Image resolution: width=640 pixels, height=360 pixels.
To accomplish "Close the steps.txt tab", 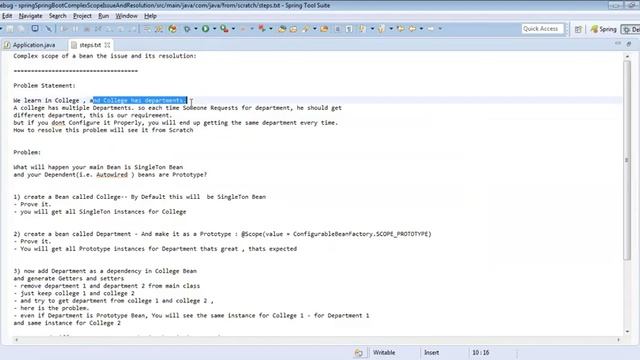I will (107, 45).
